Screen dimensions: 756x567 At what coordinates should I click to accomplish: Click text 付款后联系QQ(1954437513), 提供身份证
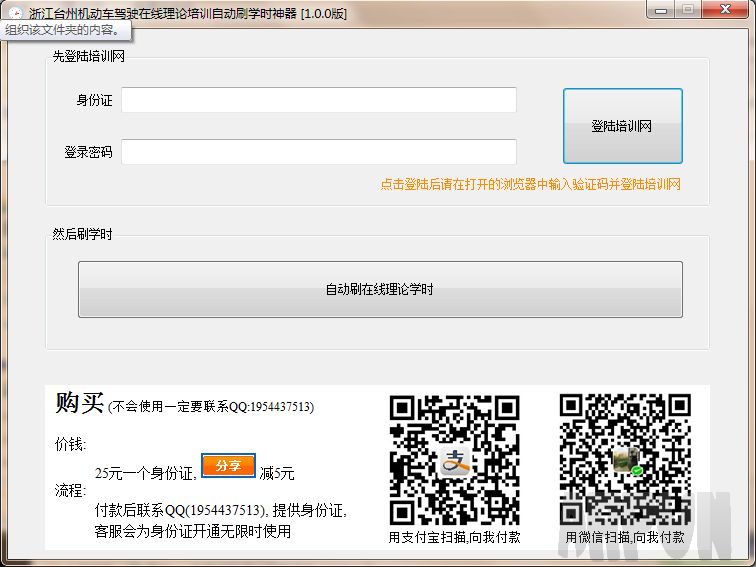(221, 510)
